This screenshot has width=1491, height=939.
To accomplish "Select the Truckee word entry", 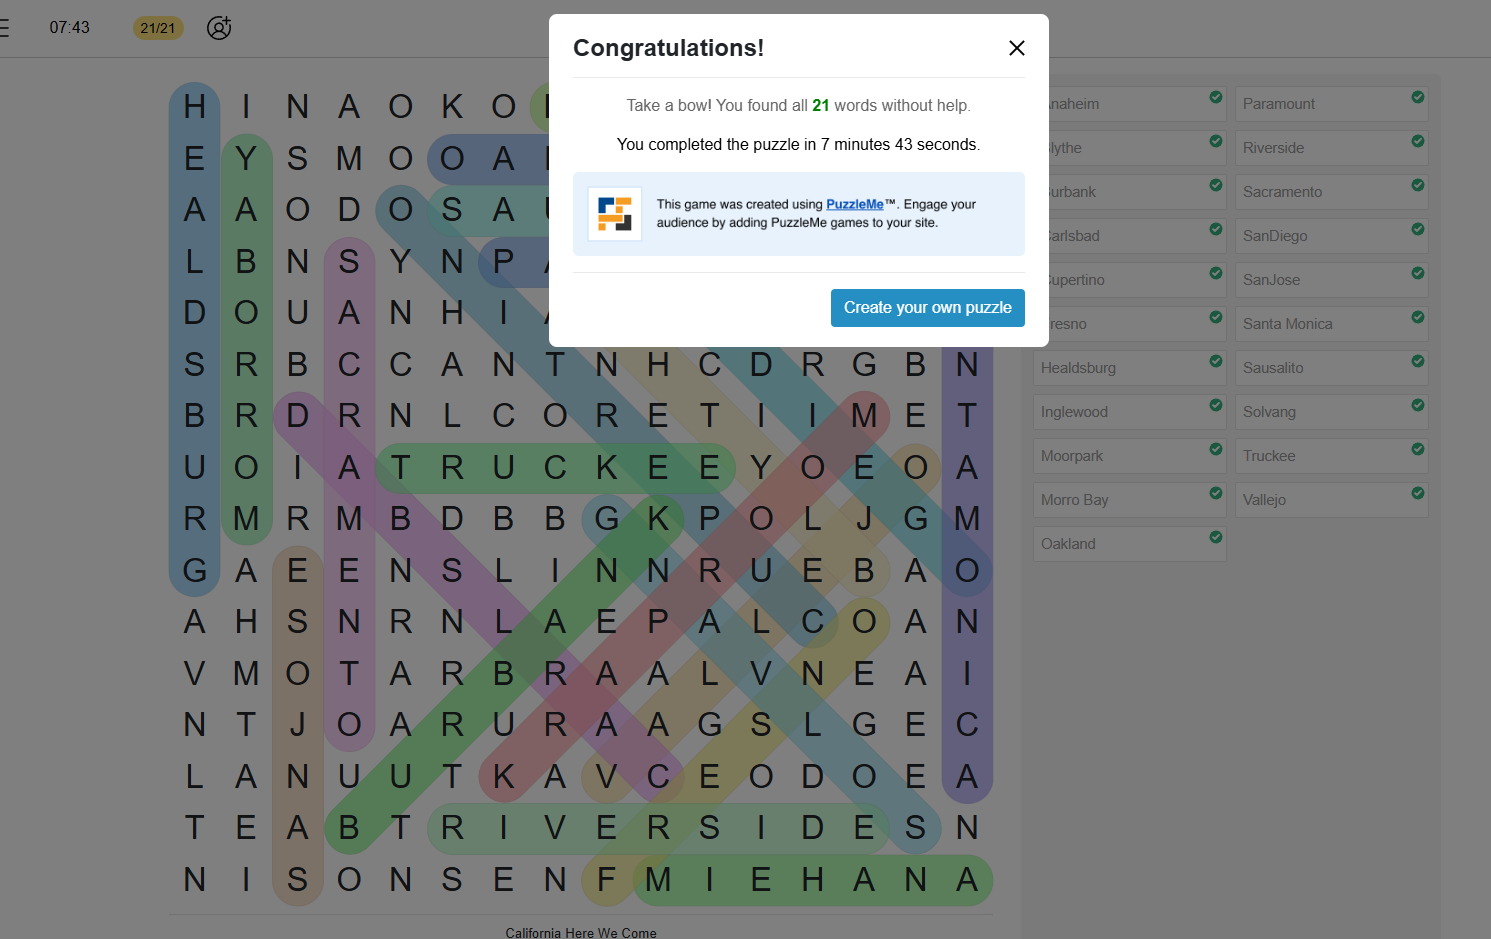I will [1332, 456].
